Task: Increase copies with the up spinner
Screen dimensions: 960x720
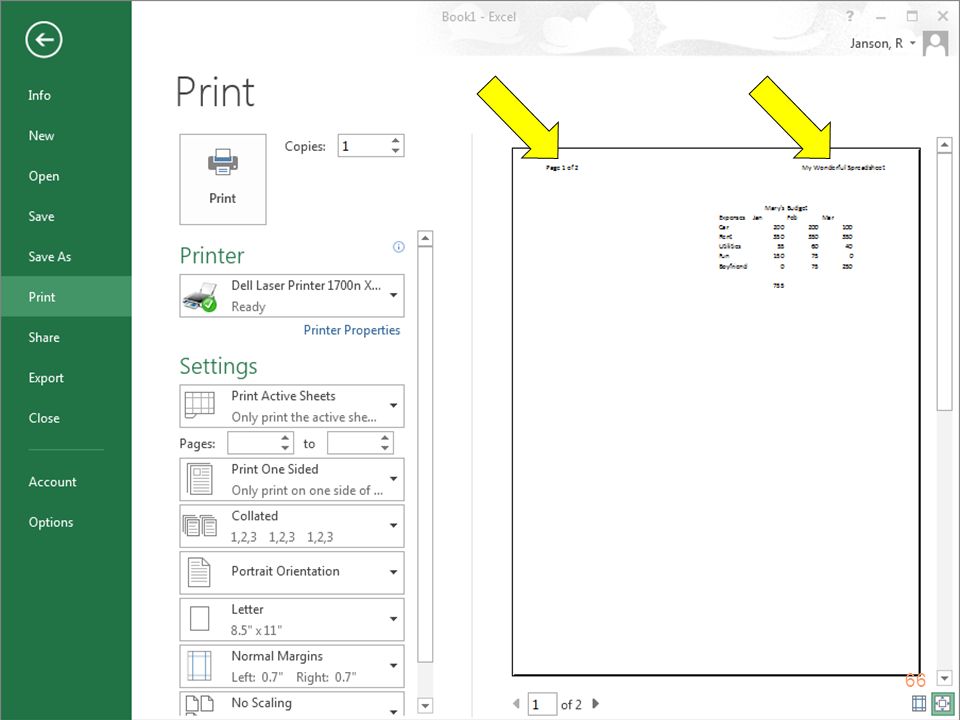Action: pos(396,141)
